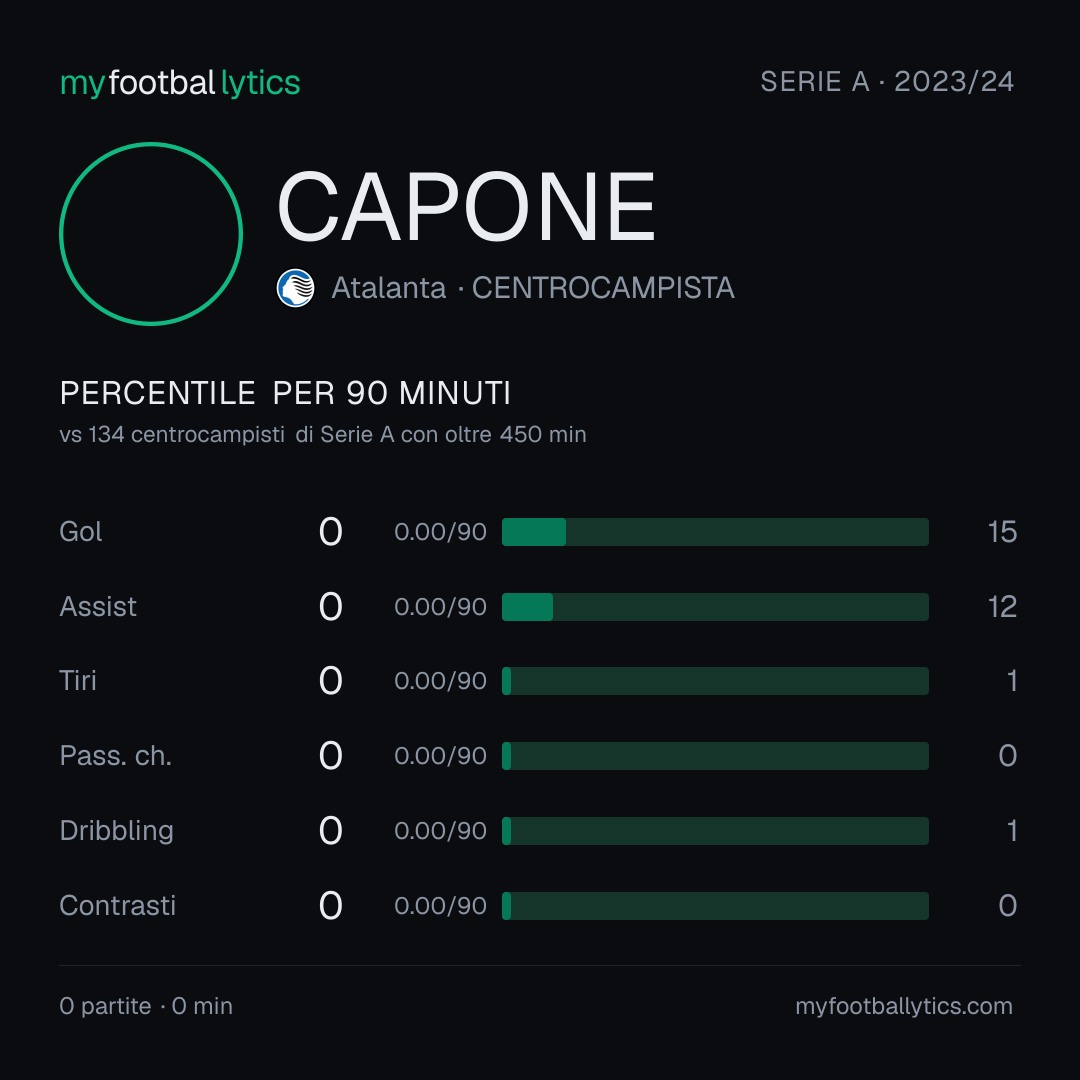Click the PERCENTILE PER 90 MINUTI heading

click(285, 393)
